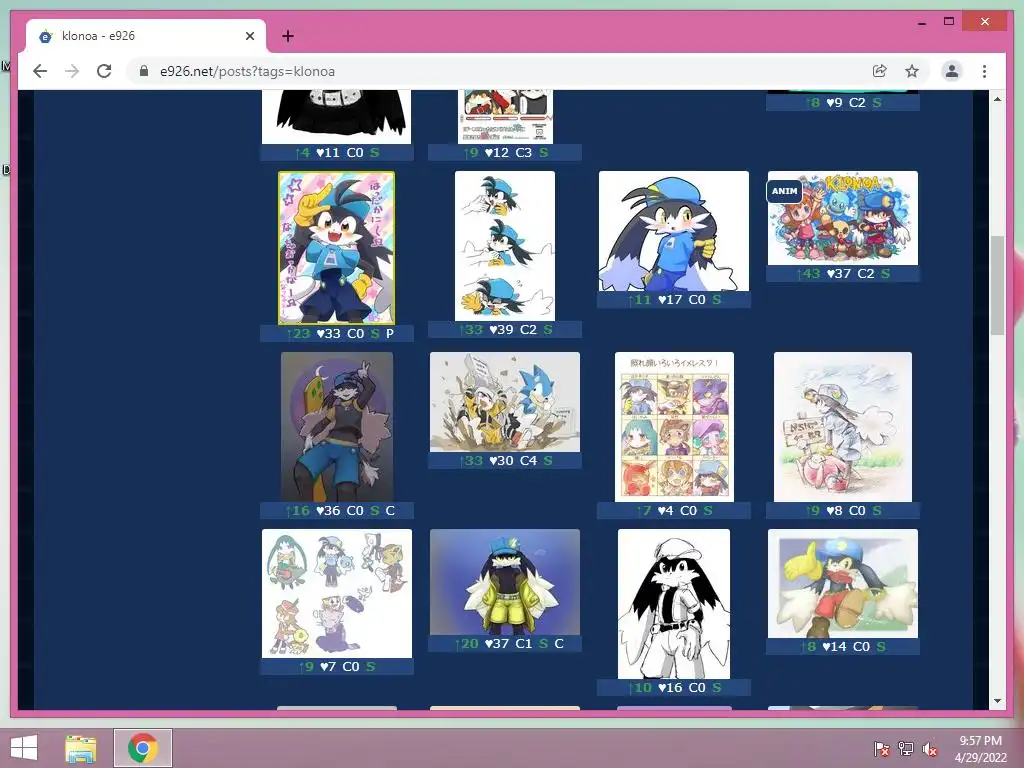Click the page scrollbar up arrow
Viewport: 1024px width, 768px height.
(x=997, y=99)
